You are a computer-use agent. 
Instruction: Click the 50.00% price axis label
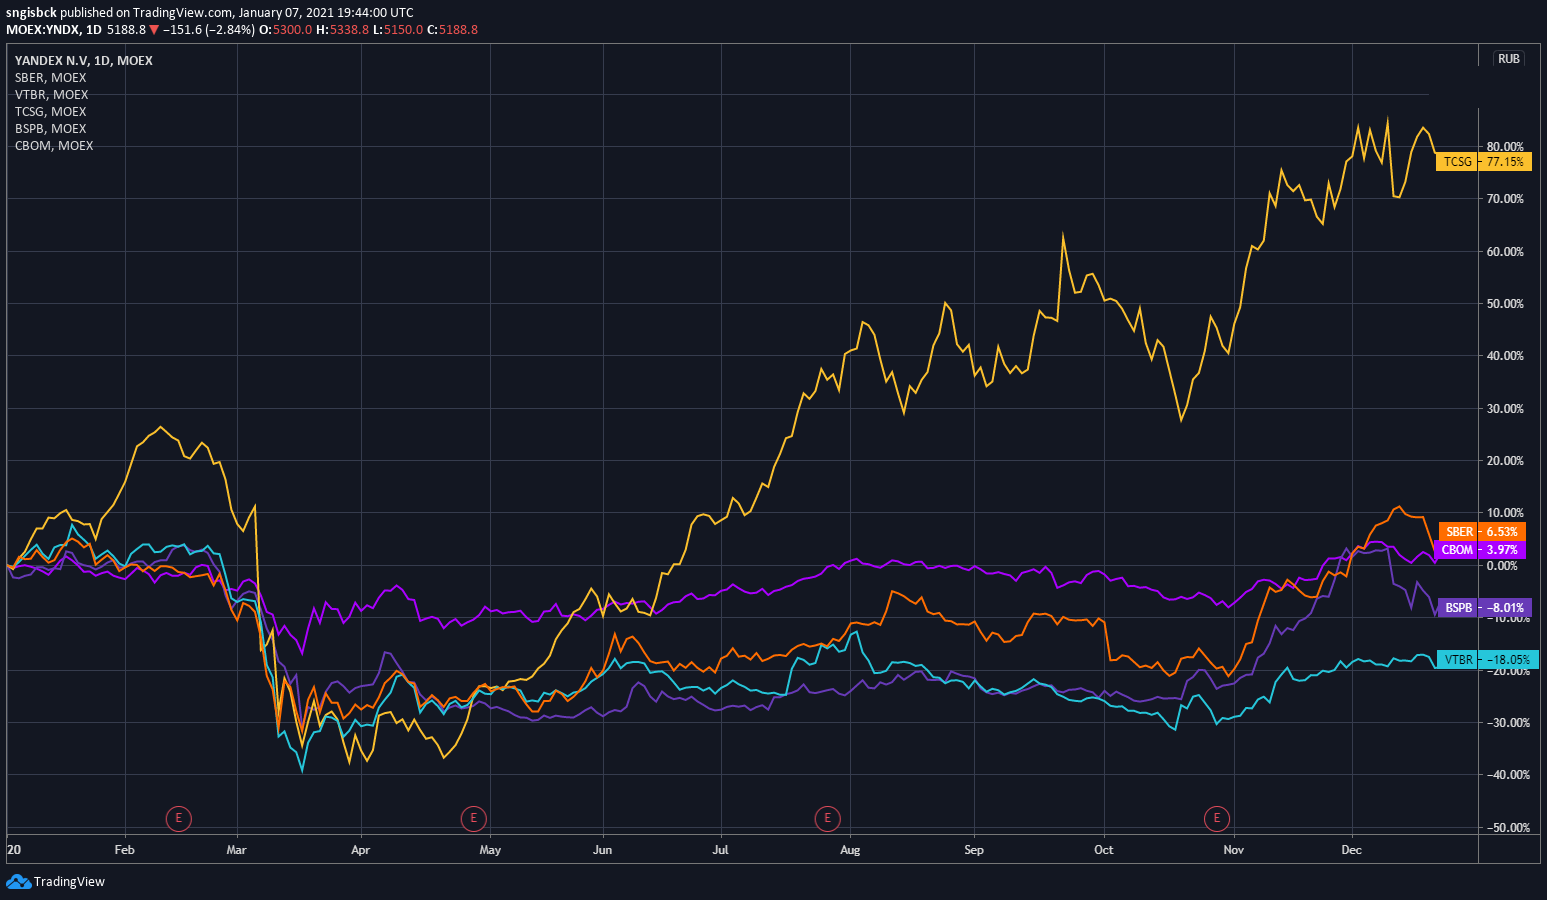(x=1505, y=304)
